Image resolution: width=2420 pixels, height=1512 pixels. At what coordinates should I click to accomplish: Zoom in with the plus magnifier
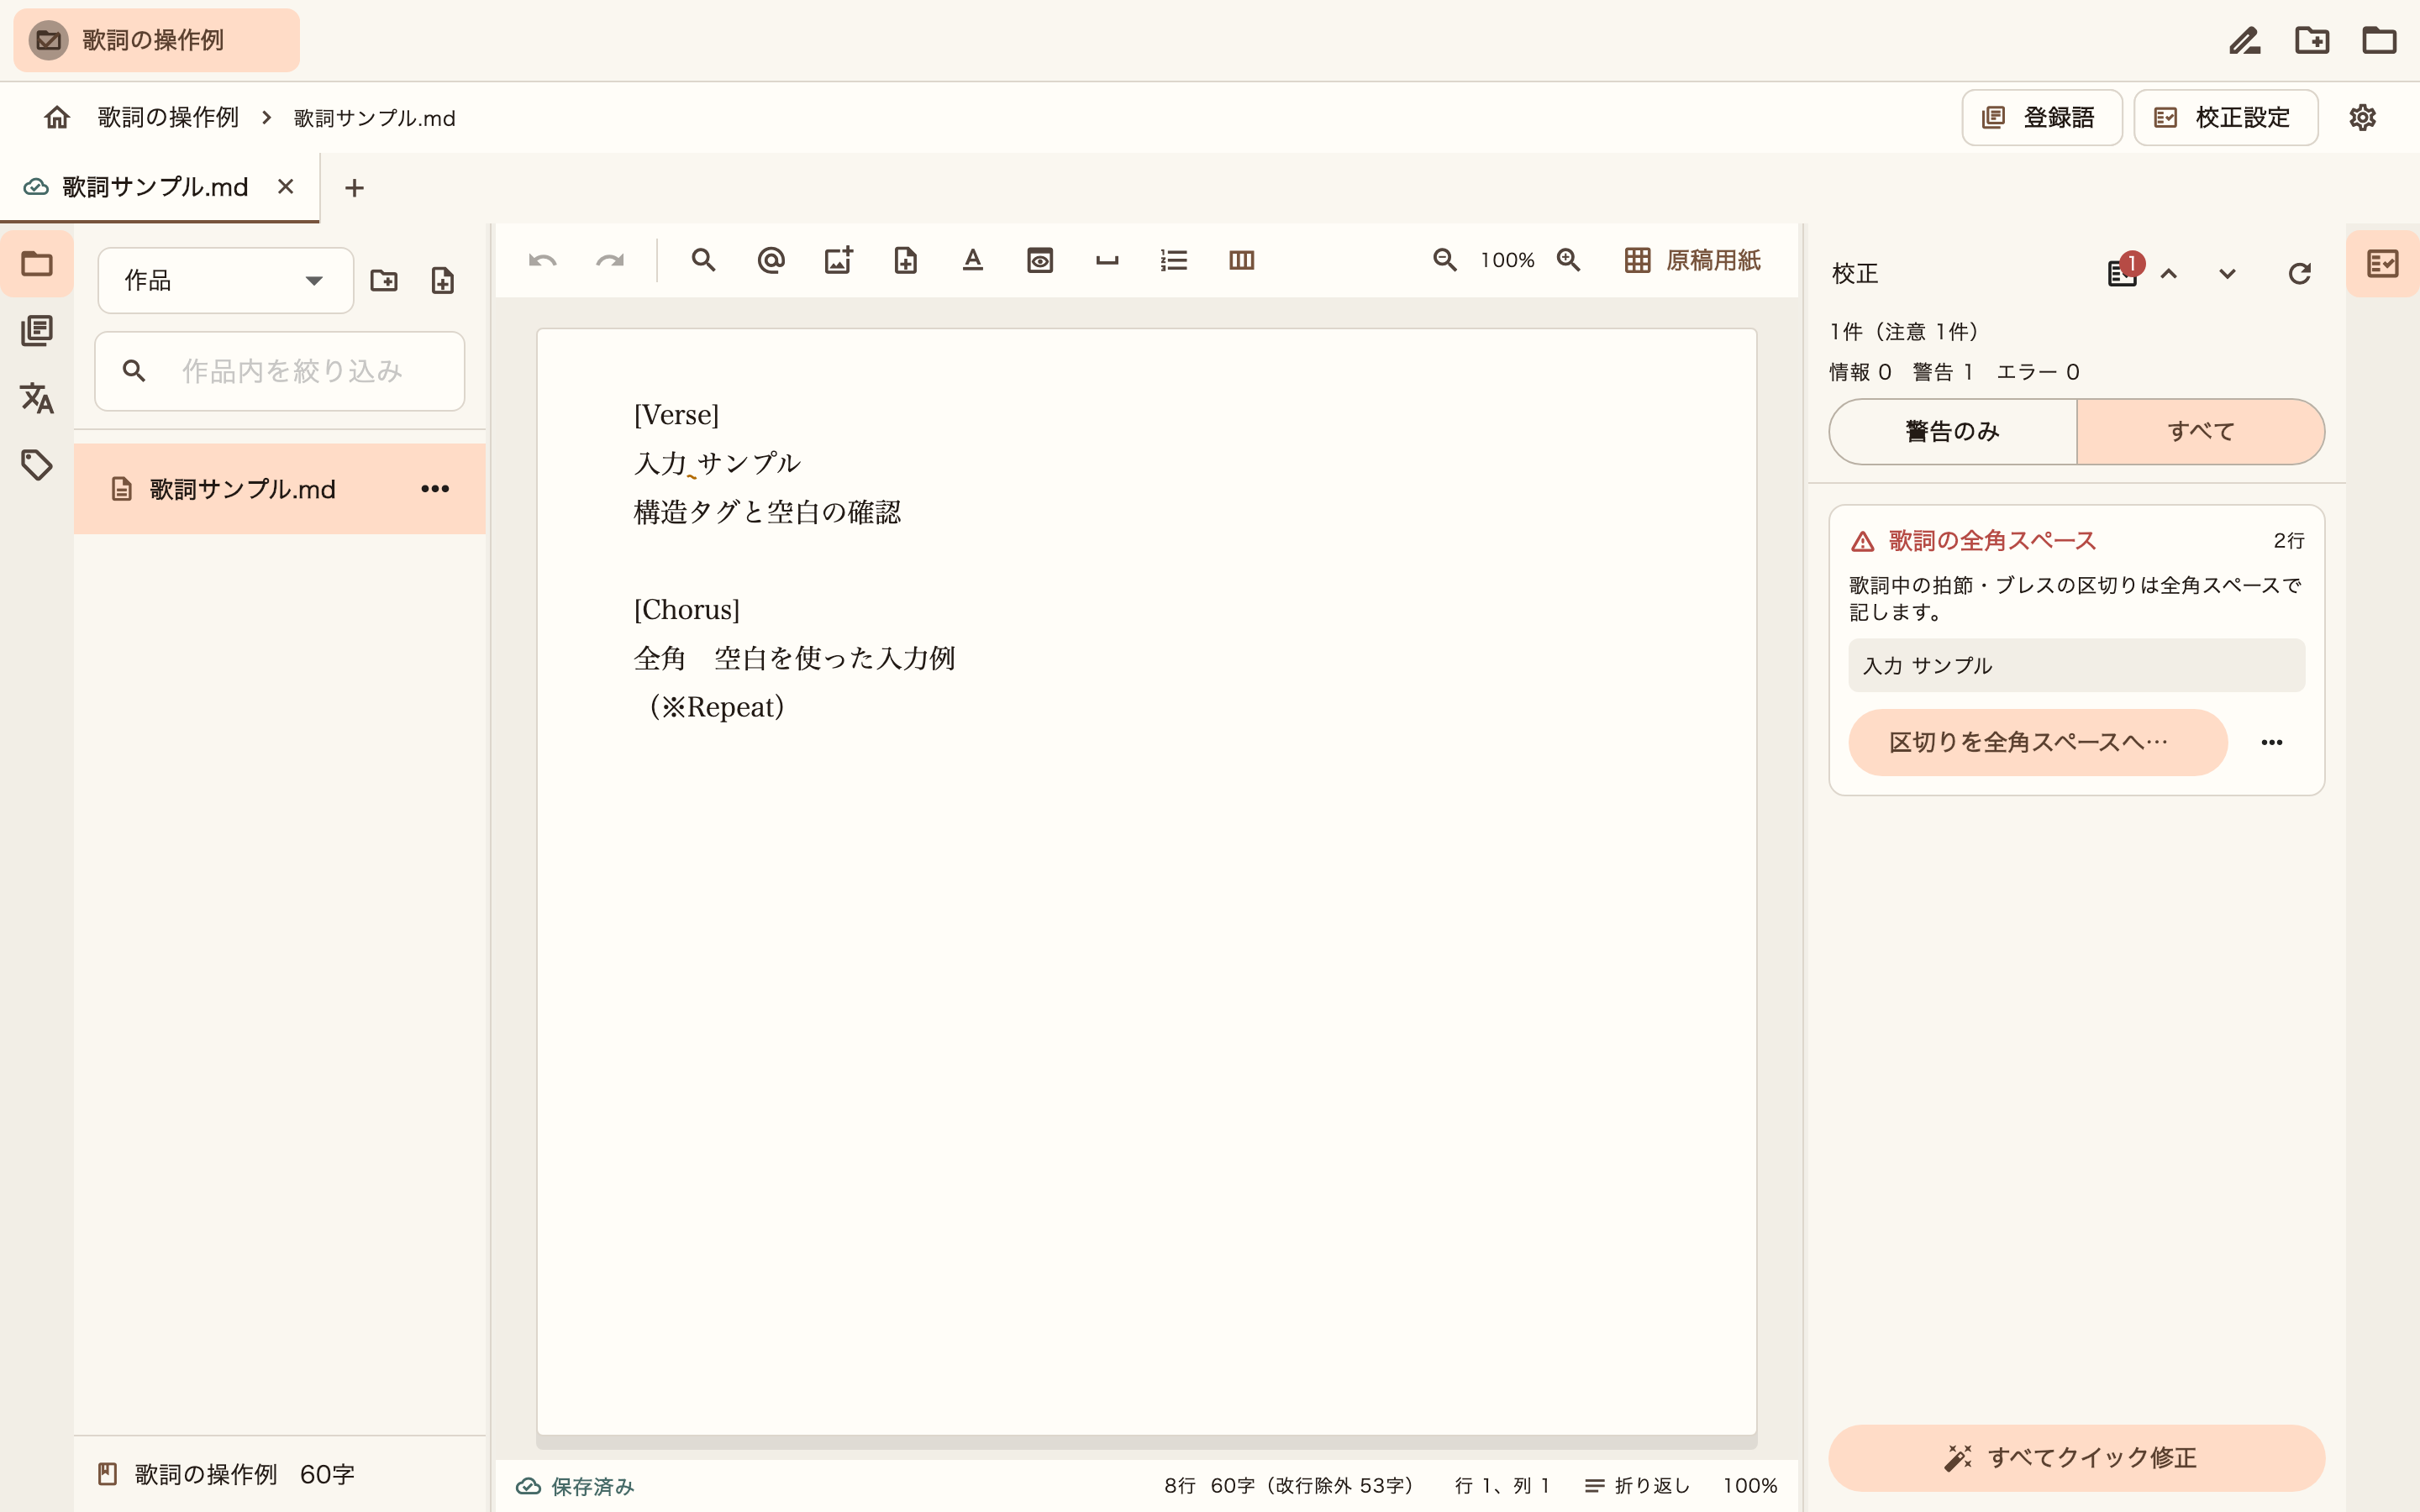coord(1569,261)
